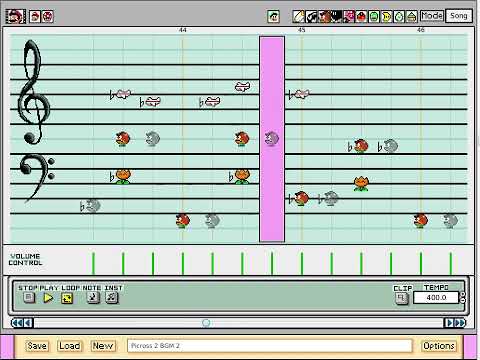The image size is (480, 360).
Task: Select the small Mario mushroom icon
Action: pyautogui.click(x=35, y=16)
